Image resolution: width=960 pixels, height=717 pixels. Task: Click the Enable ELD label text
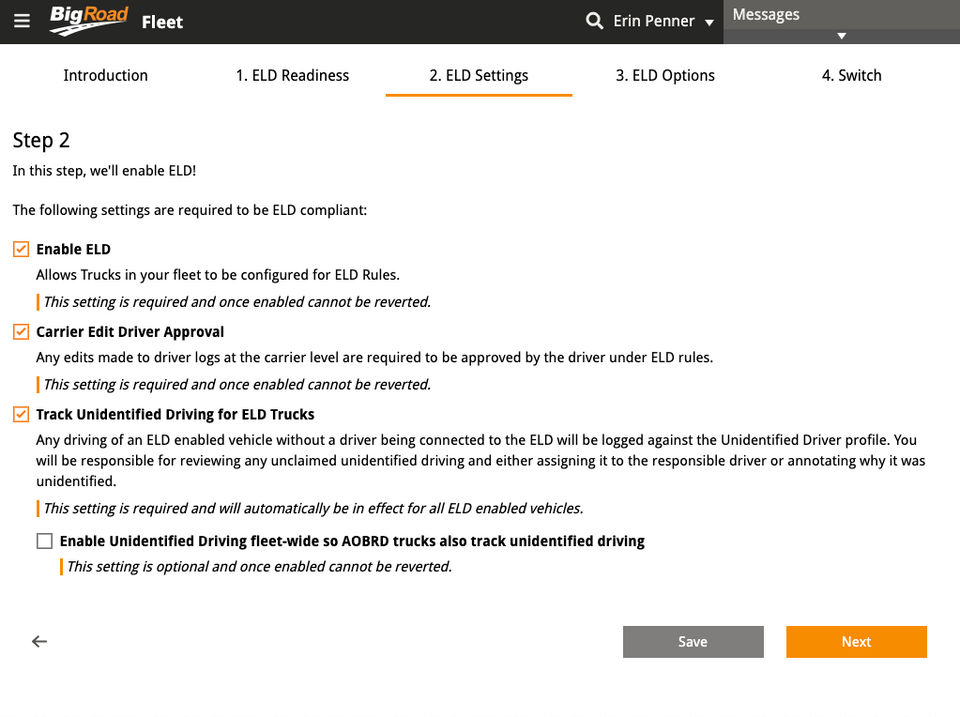pos(73,249)
